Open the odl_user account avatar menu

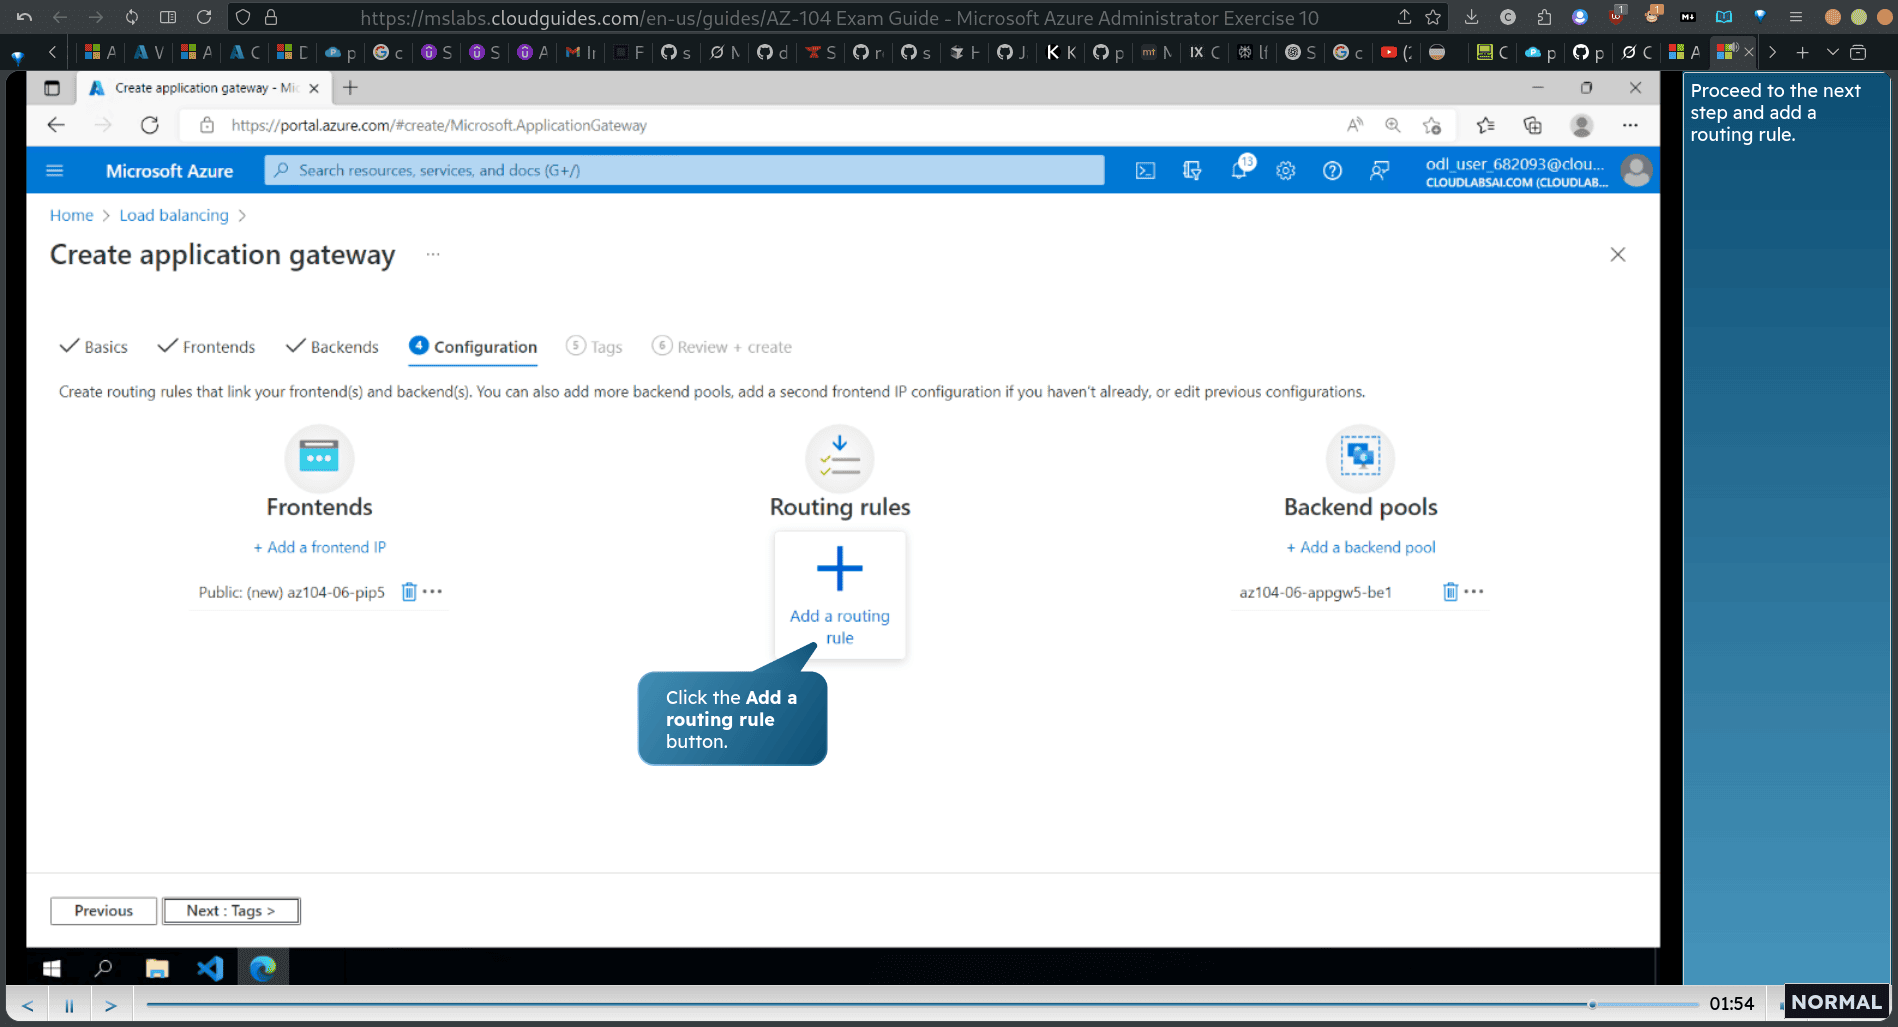1636,171
